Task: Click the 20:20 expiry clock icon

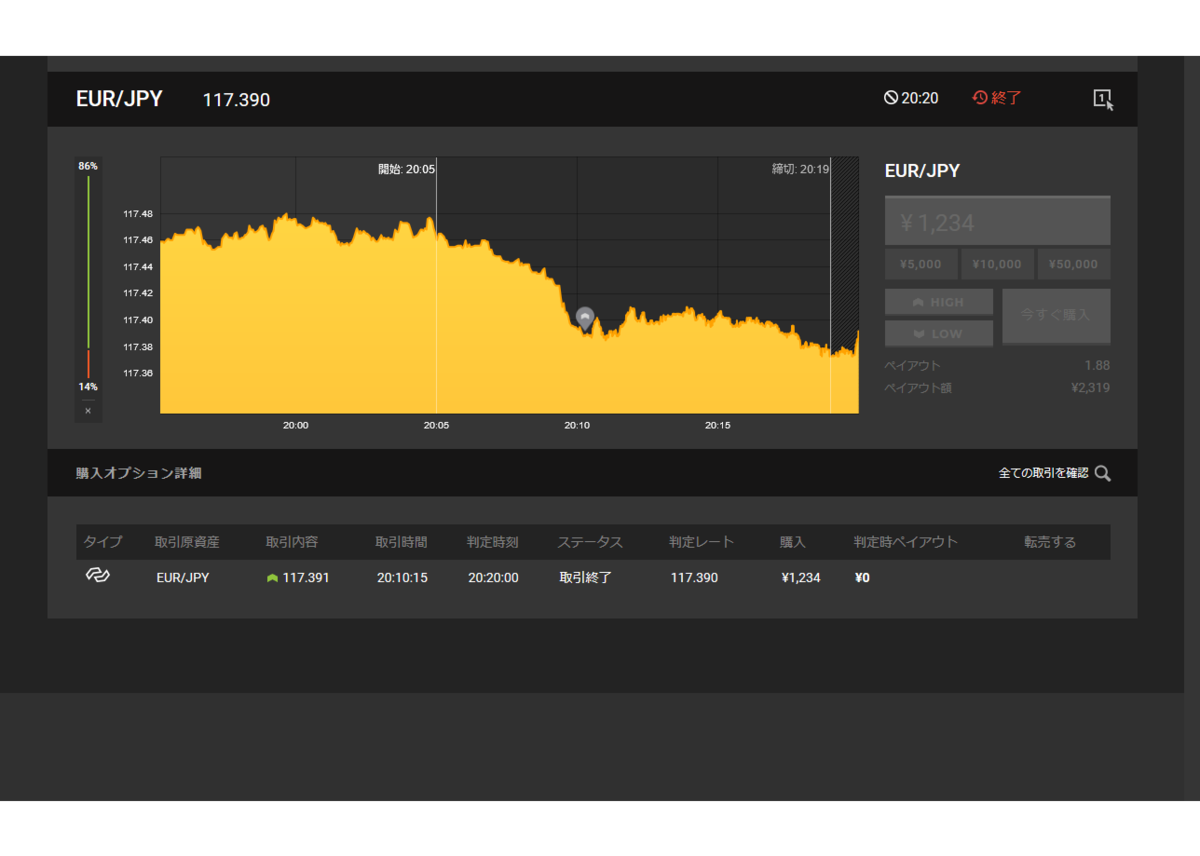Action: (891, 98)
